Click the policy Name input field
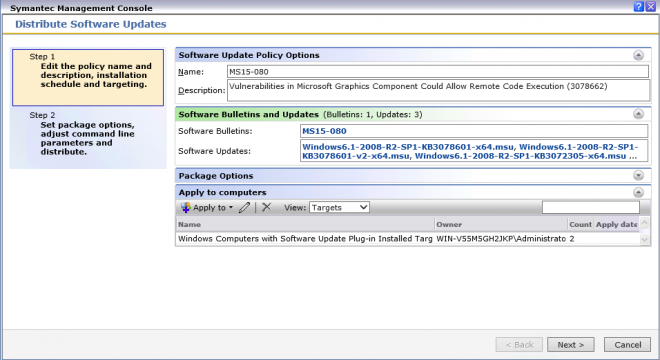This screenshot has height=360, width=660. [438, 72]
